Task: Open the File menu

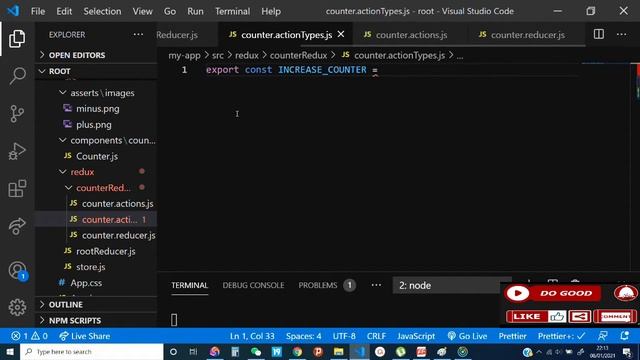Action: [38, 11]
